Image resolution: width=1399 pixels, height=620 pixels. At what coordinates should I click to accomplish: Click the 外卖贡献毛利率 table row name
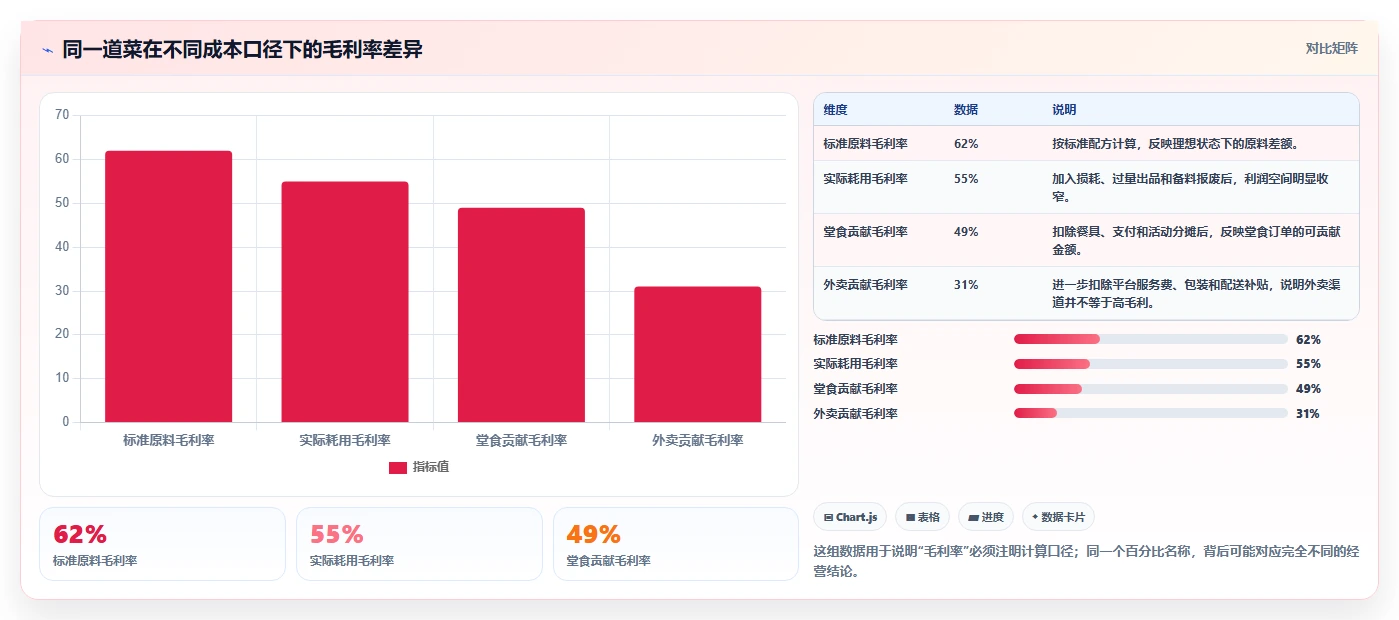tap(865, 284)
